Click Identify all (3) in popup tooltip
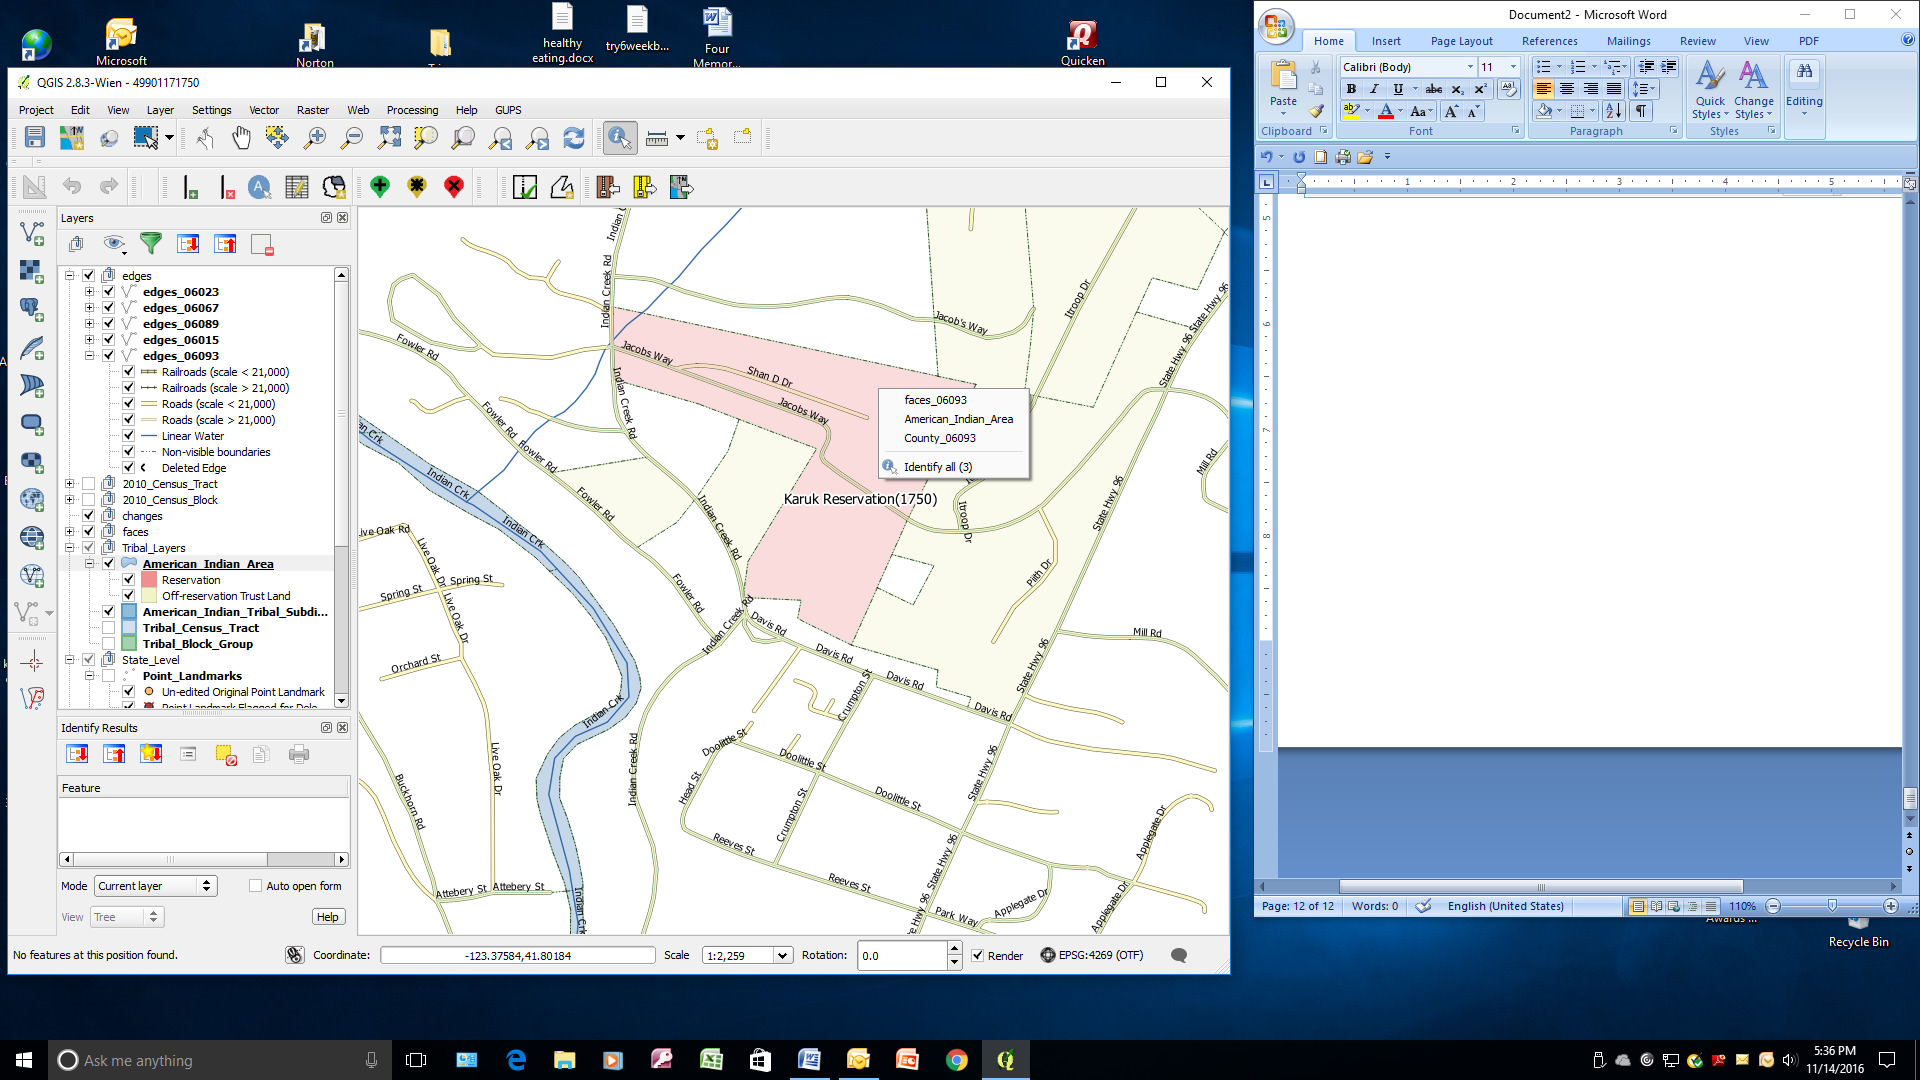Viewport: 1920px width, 1080px height. click(938, 465)
